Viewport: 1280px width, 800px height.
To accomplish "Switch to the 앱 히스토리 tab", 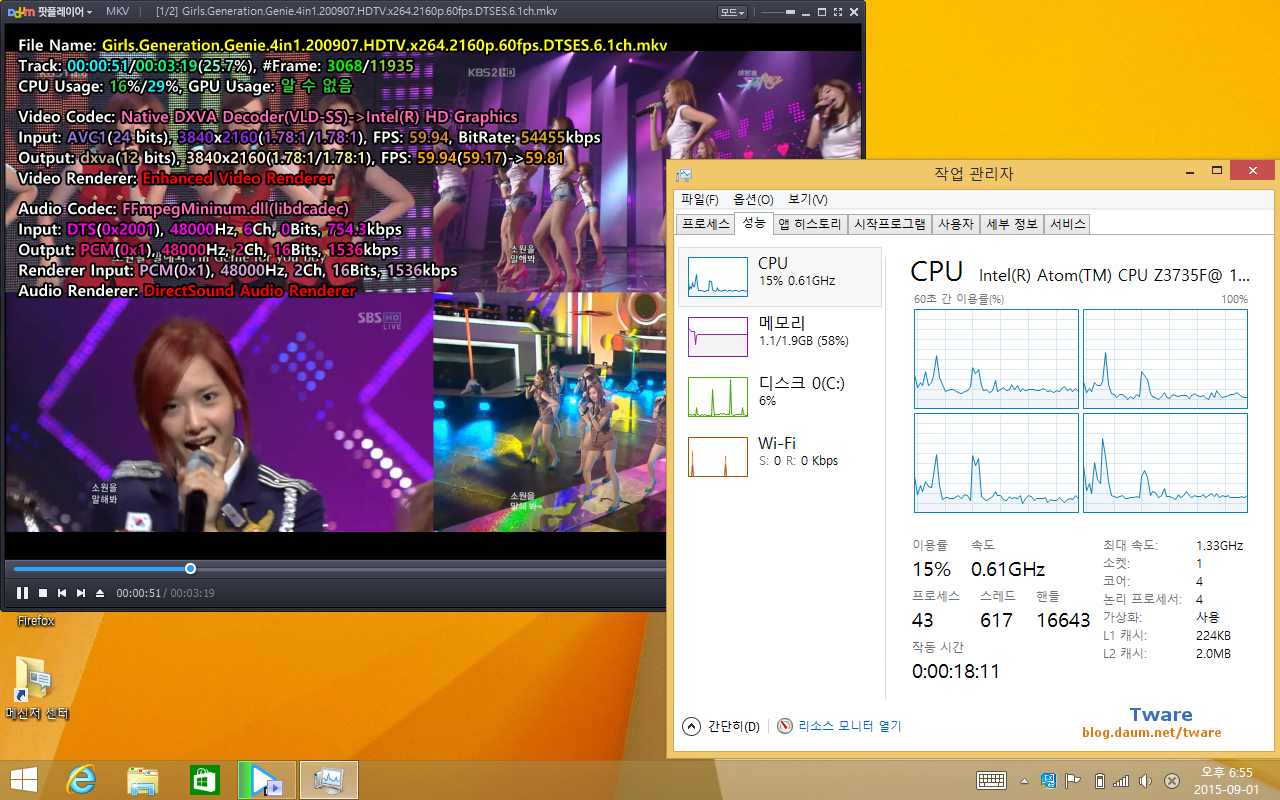I will [x=810, y=224].
